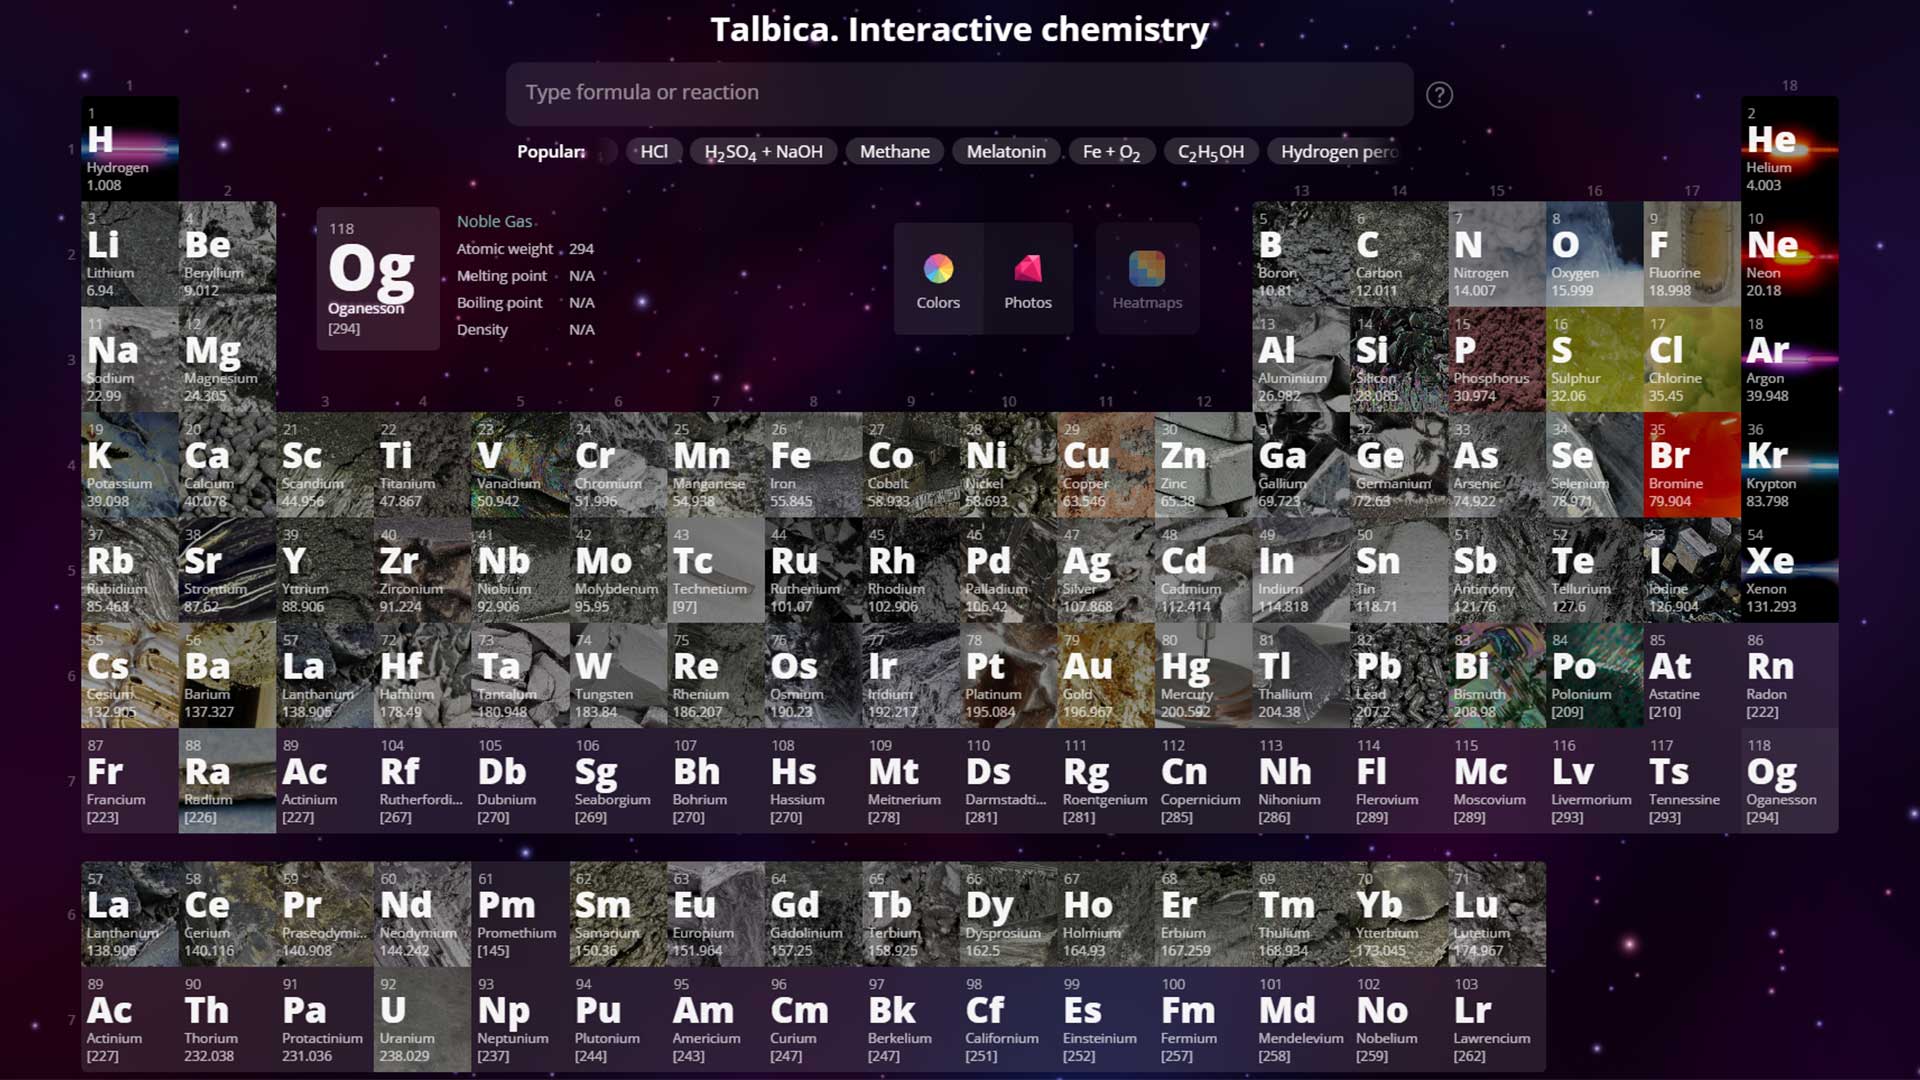1920x1080 pixels.
Task: Select the Tungsten element tile
Action: click(x=618, y=676)
